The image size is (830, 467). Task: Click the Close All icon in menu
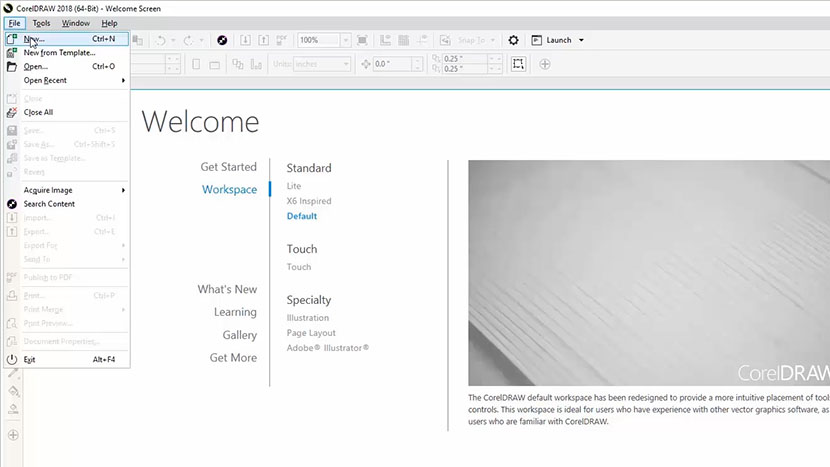pos(12,113)
